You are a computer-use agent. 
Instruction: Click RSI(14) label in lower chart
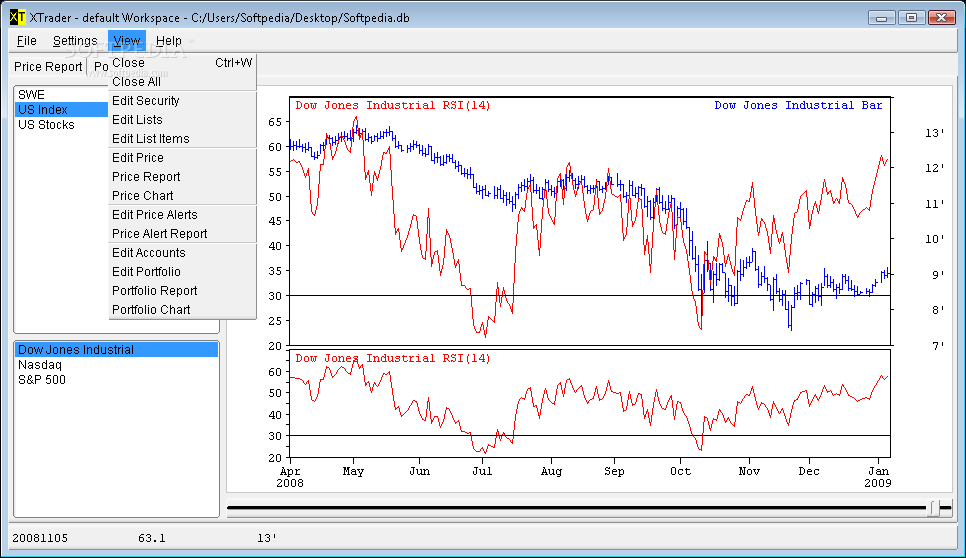[x=392, y=358]
